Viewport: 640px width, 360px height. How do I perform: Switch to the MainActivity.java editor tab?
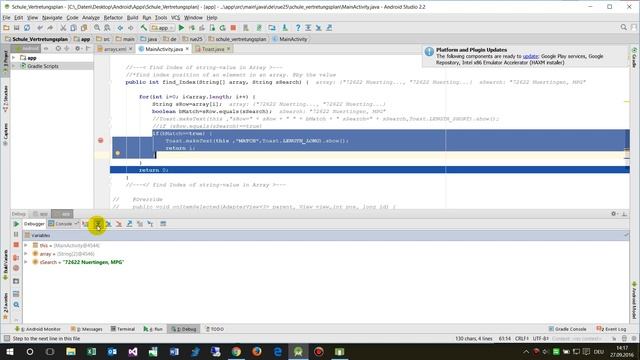[x=164, y=49]
